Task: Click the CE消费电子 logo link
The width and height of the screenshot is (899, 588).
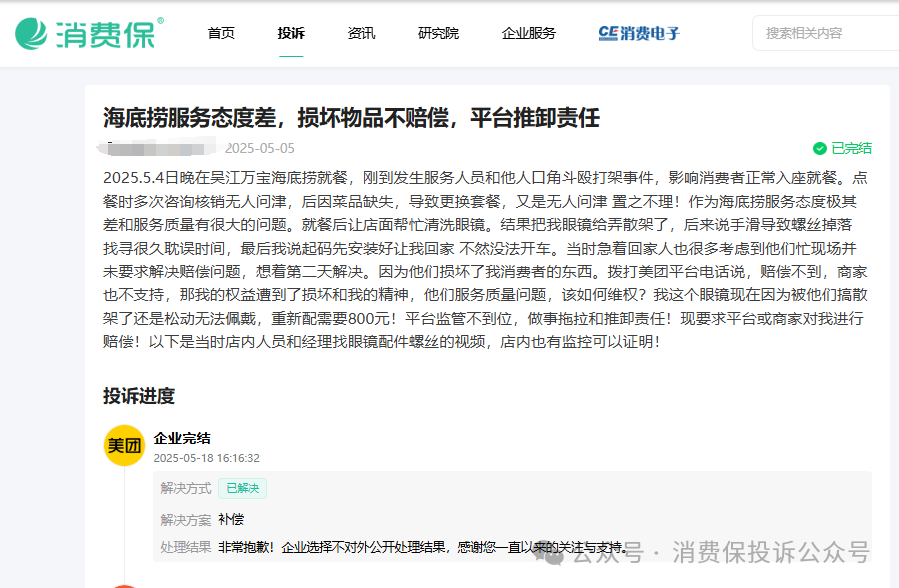Action: click(x=639, y=33)
